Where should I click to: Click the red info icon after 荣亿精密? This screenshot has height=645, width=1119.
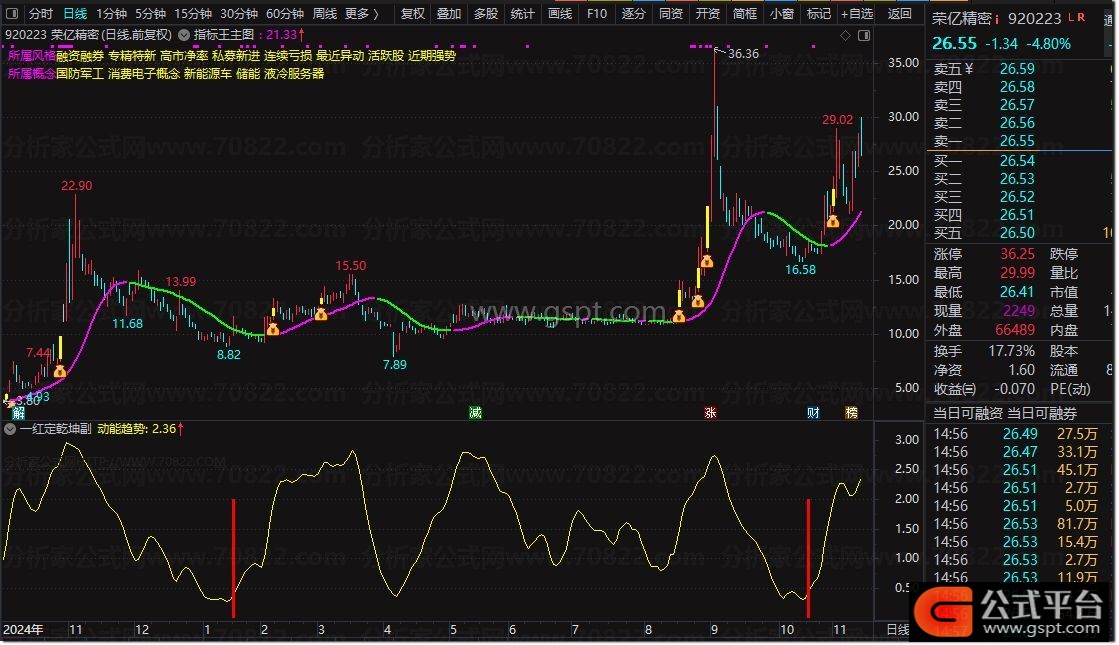997,18
